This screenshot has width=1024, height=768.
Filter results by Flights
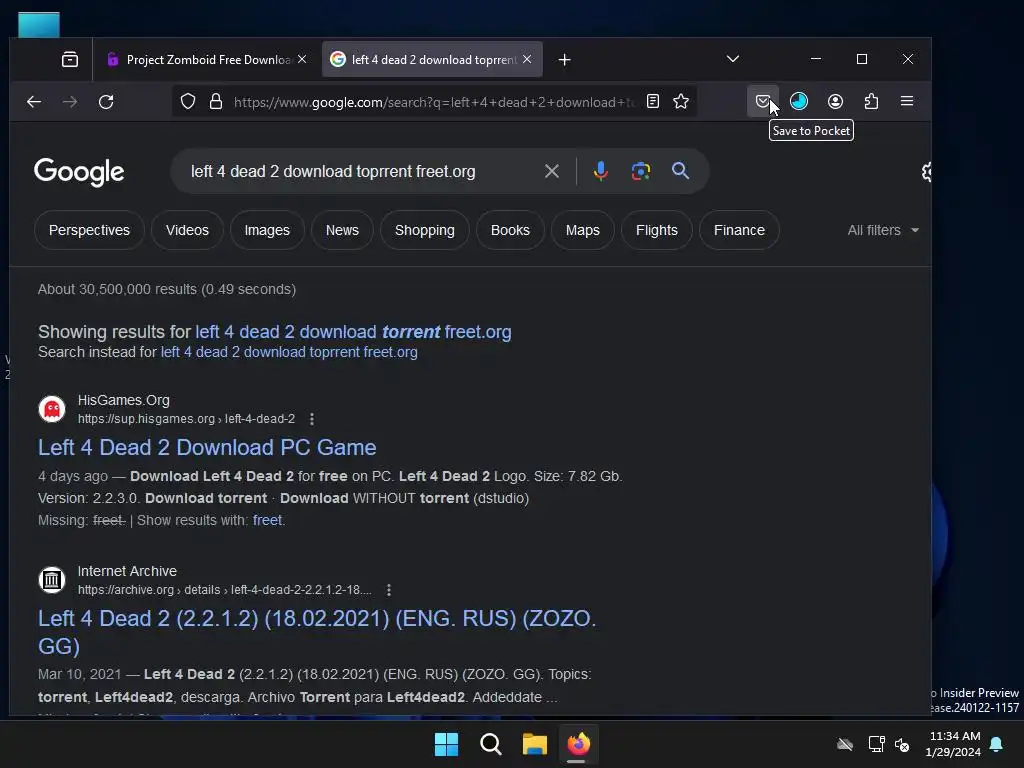click(x=656, y=230)
